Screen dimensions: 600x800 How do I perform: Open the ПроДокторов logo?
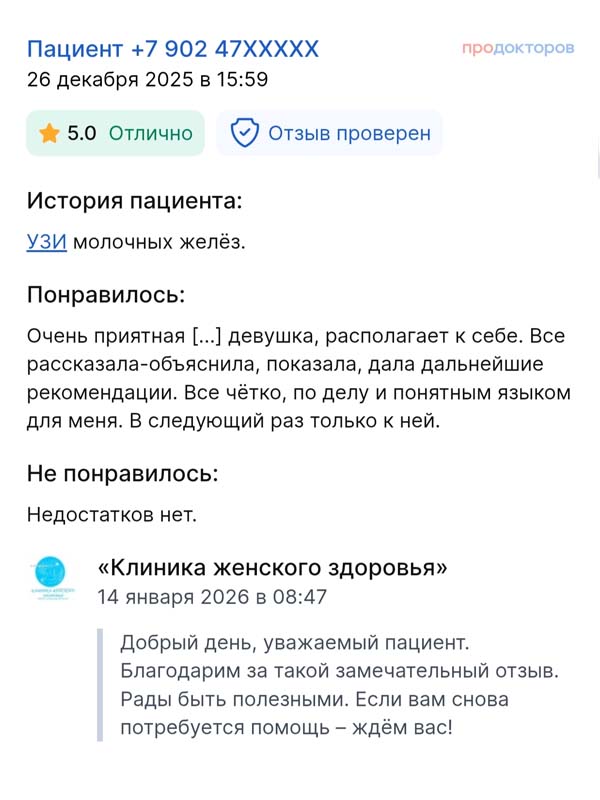518,48
